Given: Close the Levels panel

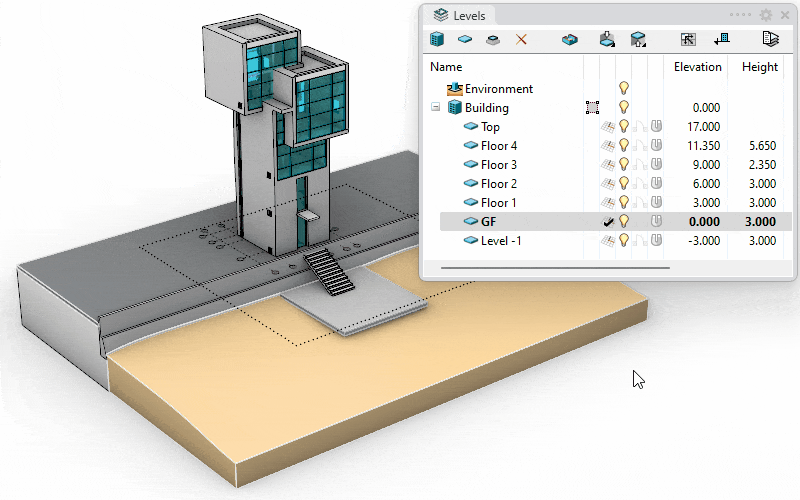Looking at the screenshot, I should tap(785, 15).
